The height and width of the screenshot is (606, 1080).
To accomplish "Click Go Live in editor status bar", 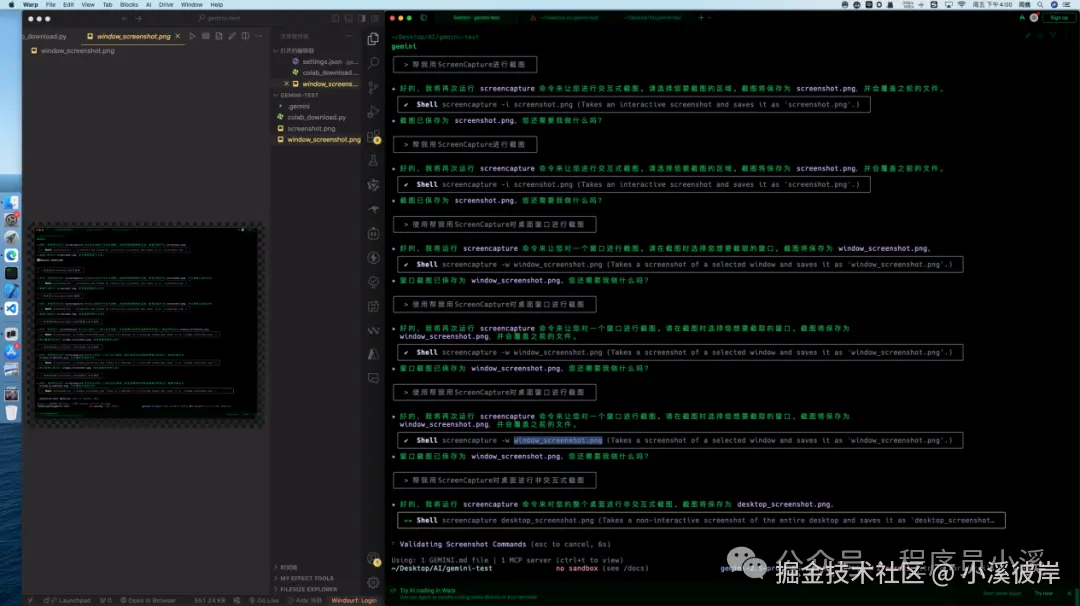I will 264,600.
